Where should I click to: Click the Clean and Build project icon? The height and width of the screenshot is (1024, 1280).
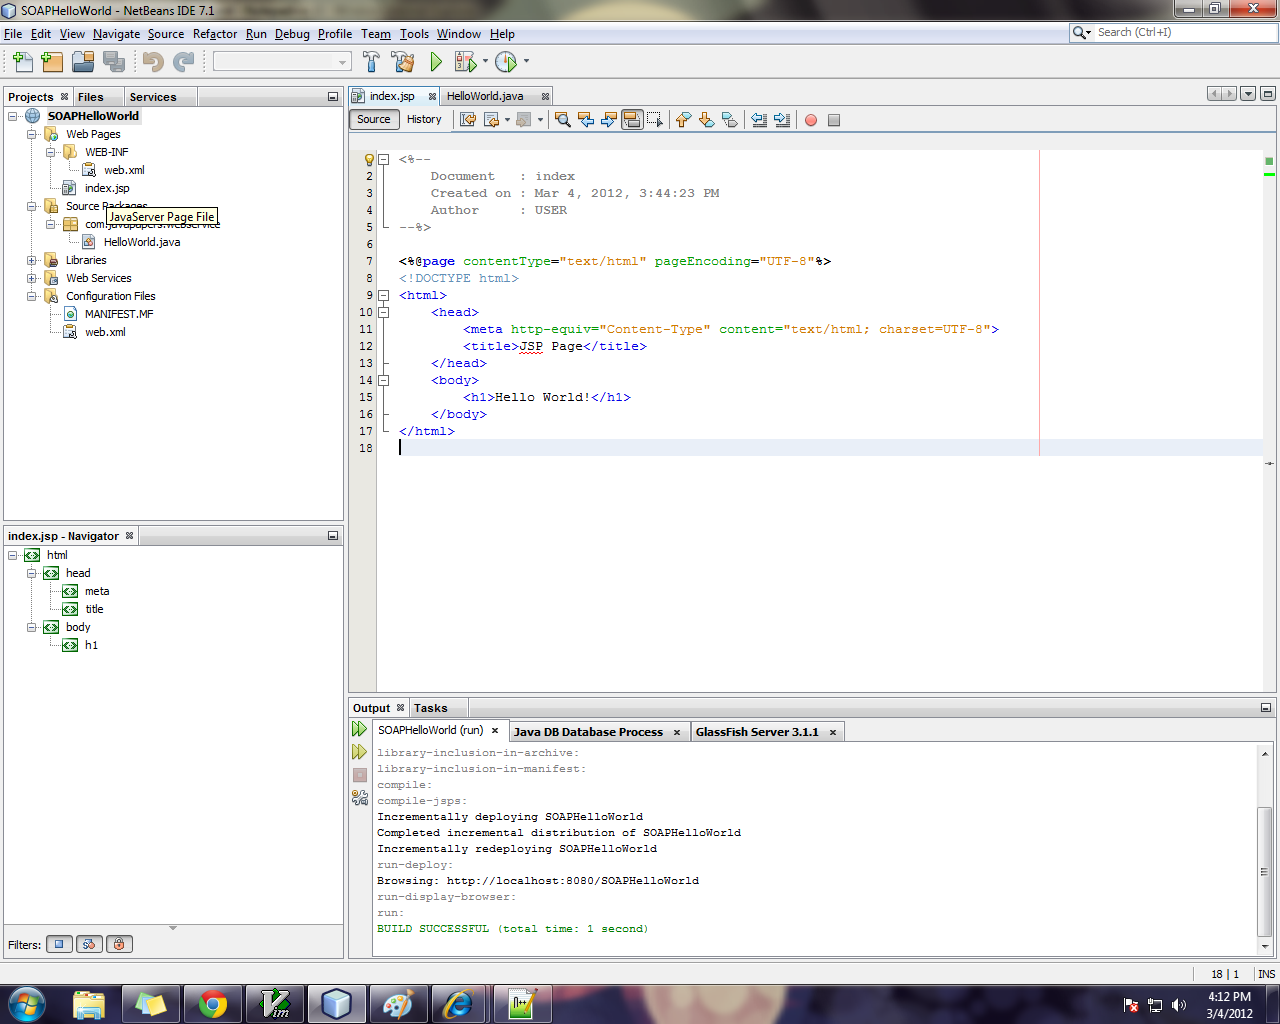pos(401,61)
